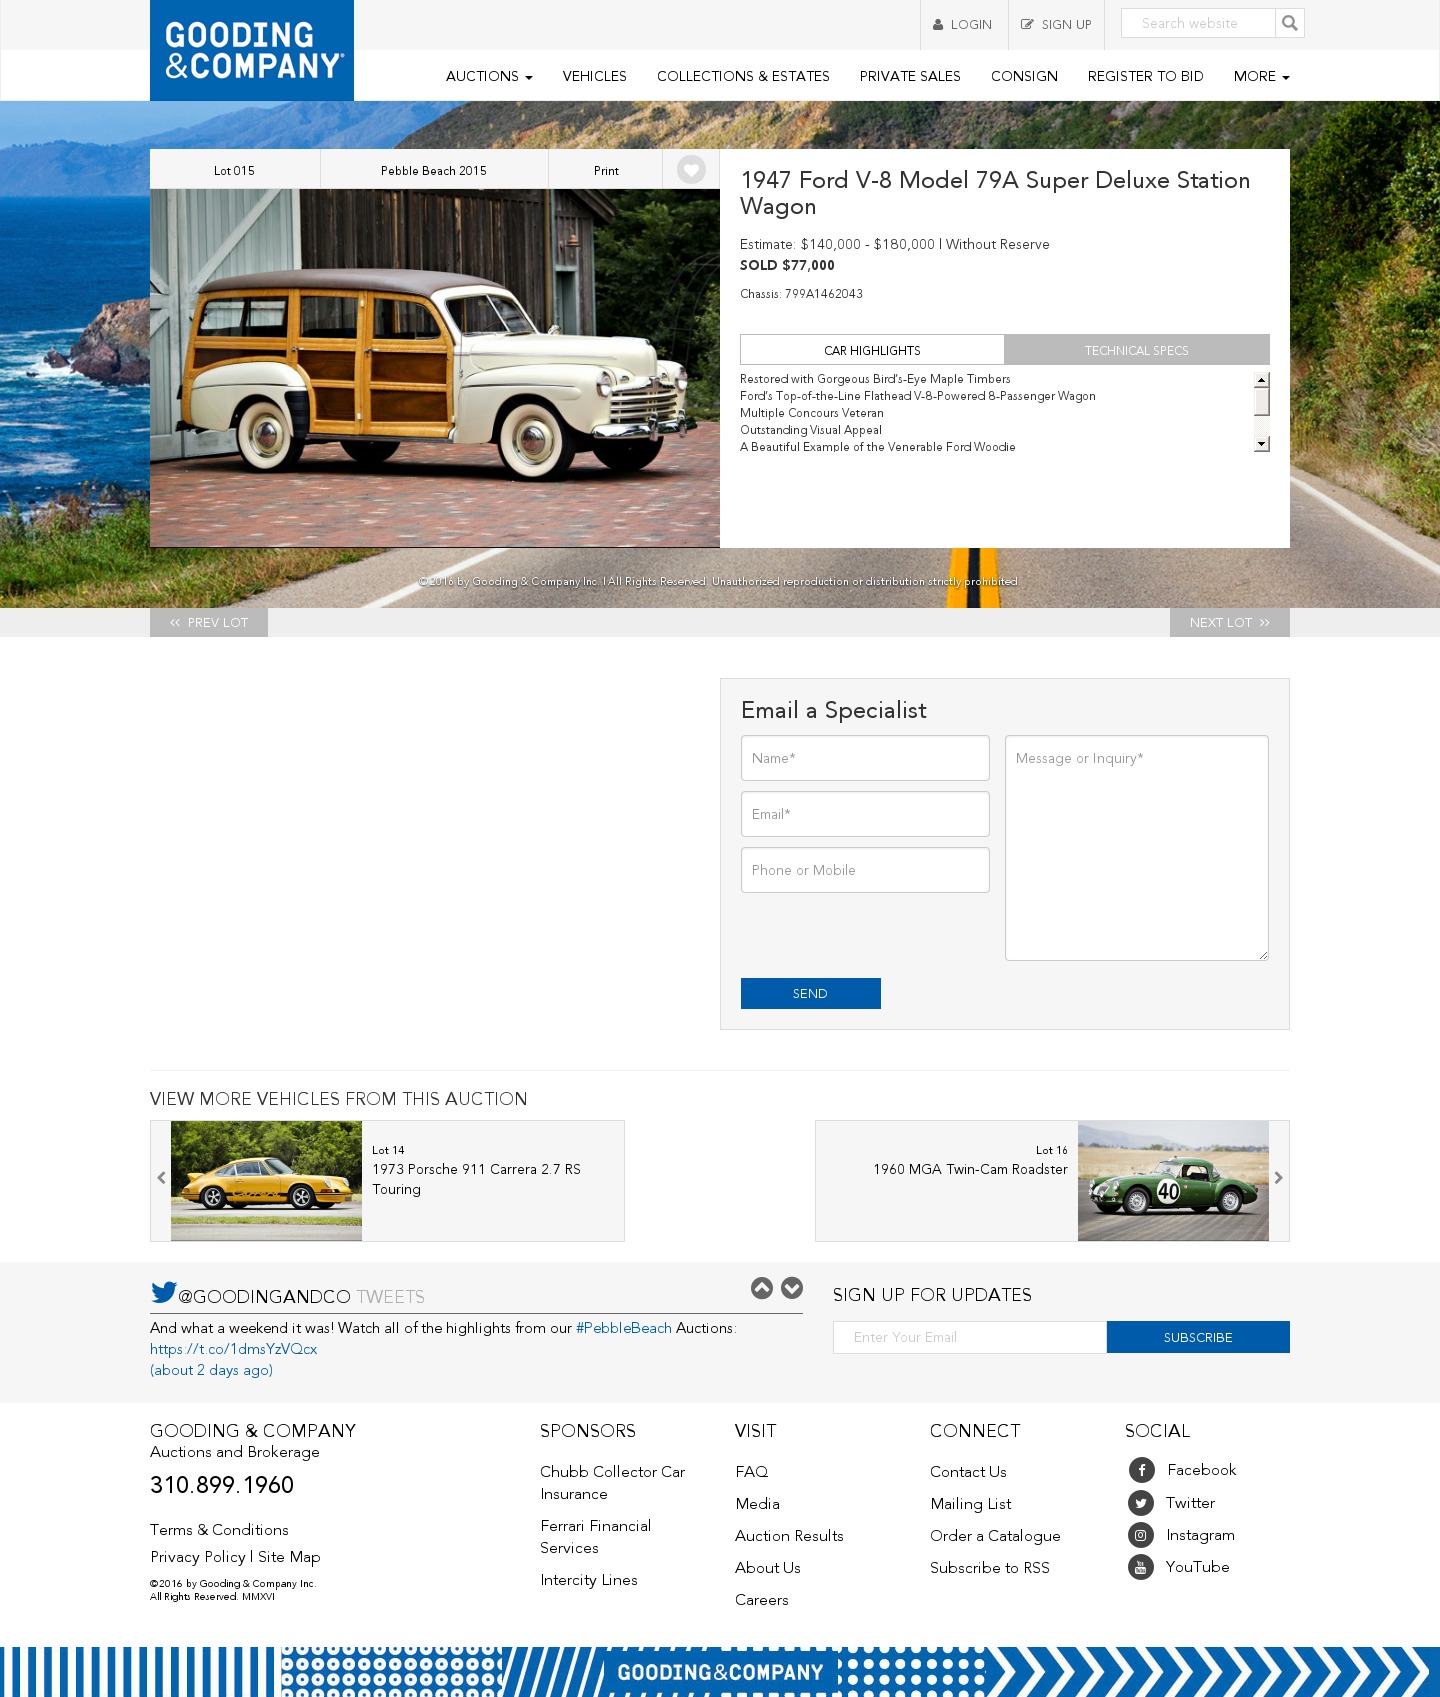This screenshot has width=1440, height=1697.
Task: Open the Media link in footer
Action: [757, 1504]
